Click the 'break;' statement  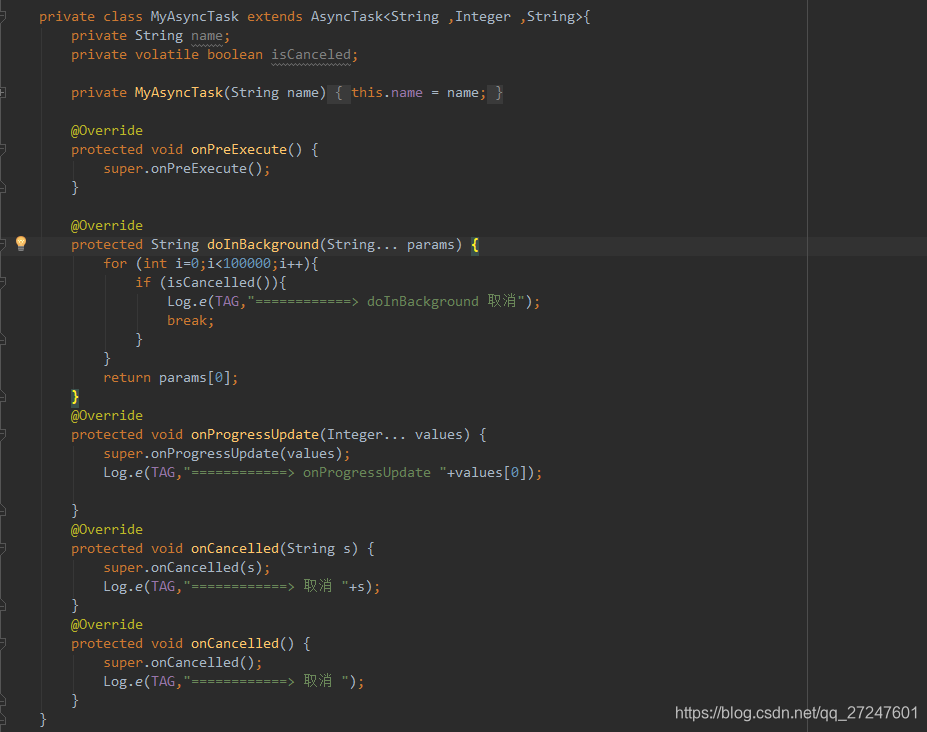pyautogui.click(x=190, y=320)
